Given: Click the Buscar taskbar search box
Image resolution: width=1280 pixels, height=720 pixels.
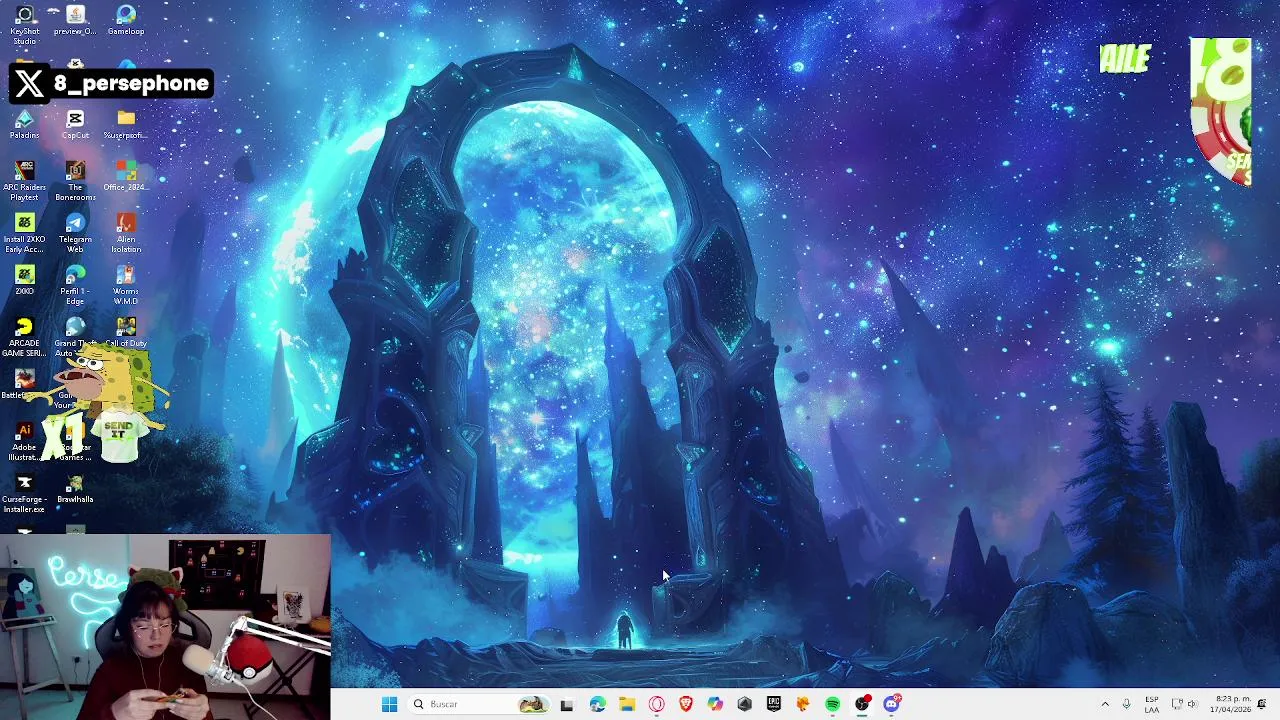Looking at the screenshot, I should tap(480, 704).
